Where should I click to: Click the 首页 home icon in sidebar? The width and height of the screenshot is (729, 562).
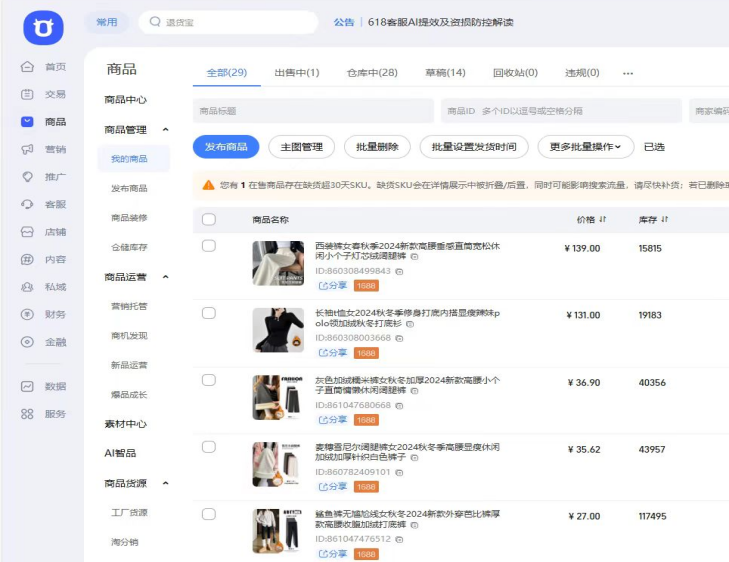[27, 67]
